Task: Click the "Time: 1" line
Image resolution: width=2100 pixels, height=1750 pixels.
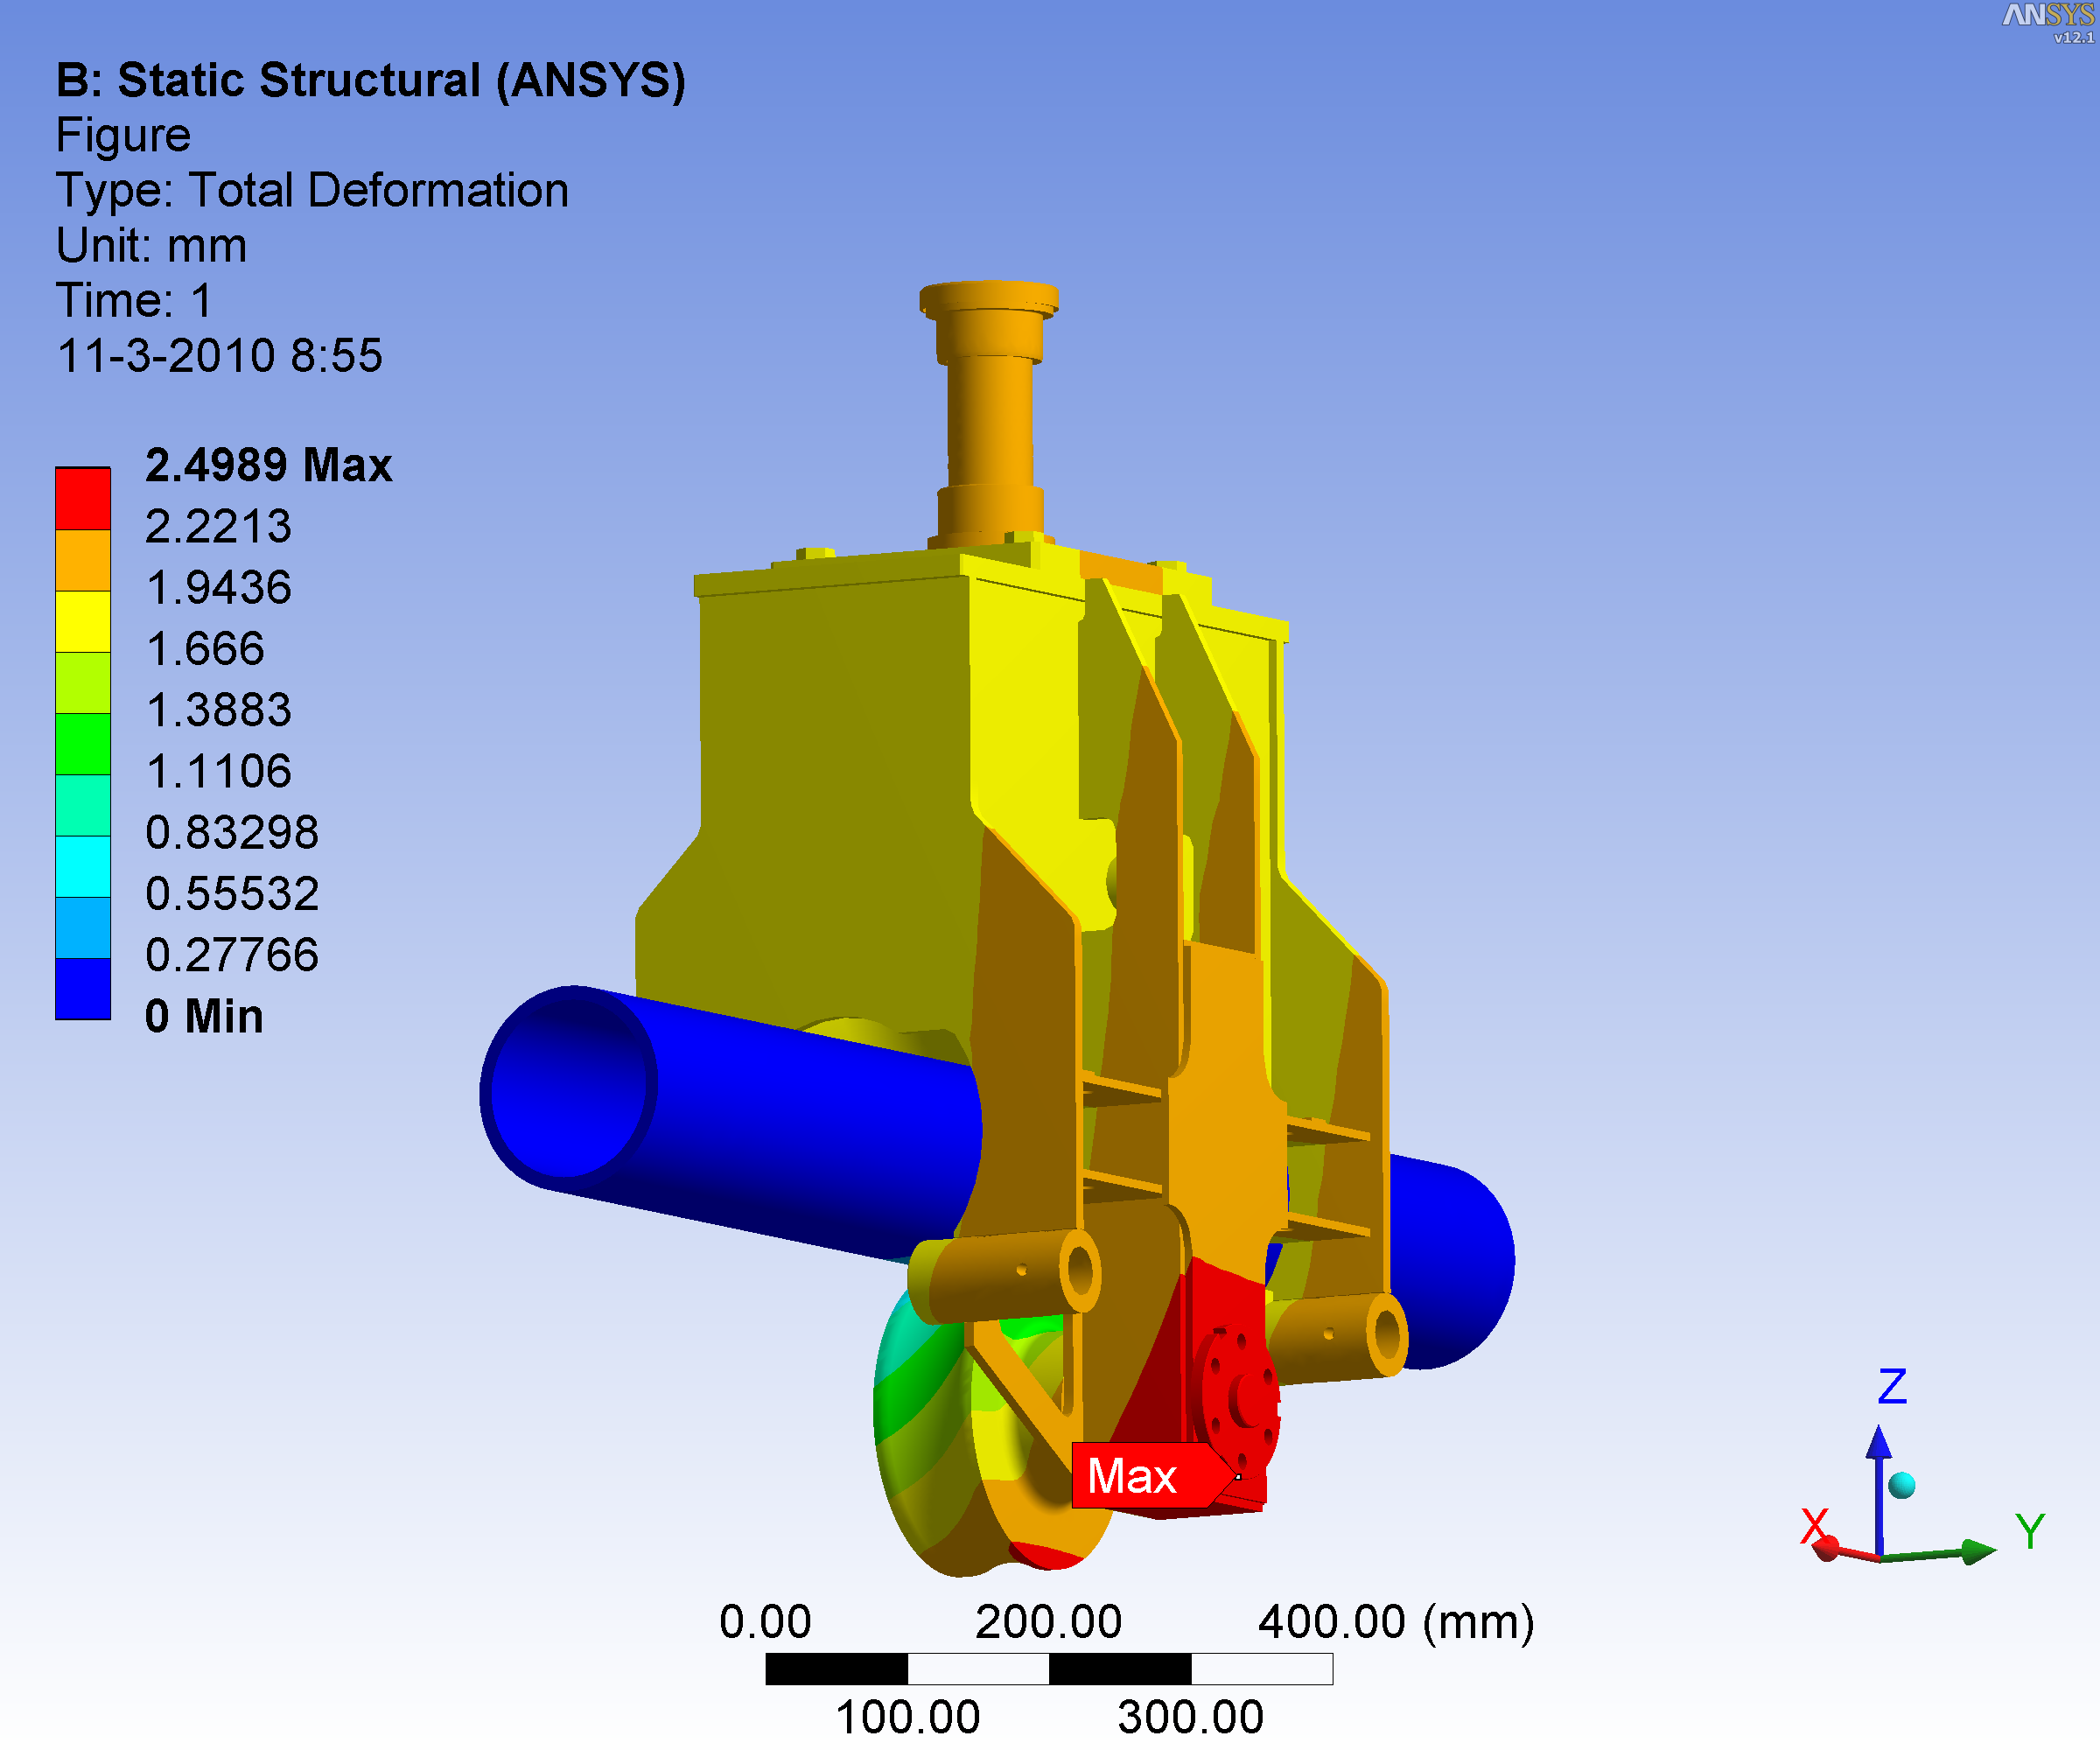Action: coord(134,300)
